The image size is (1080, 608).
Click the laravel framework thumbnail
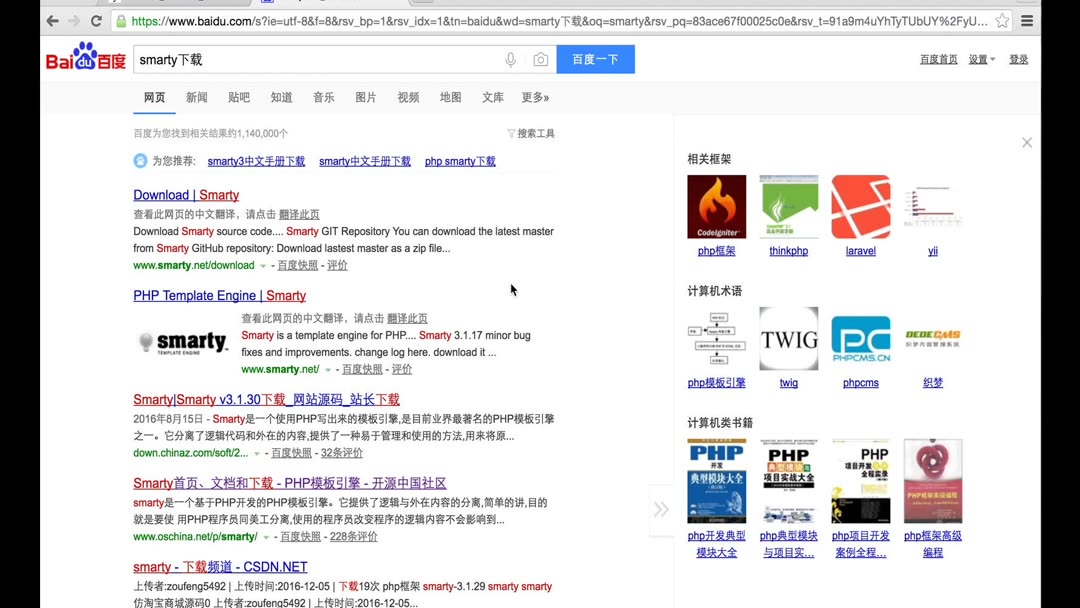click(860, 206)
